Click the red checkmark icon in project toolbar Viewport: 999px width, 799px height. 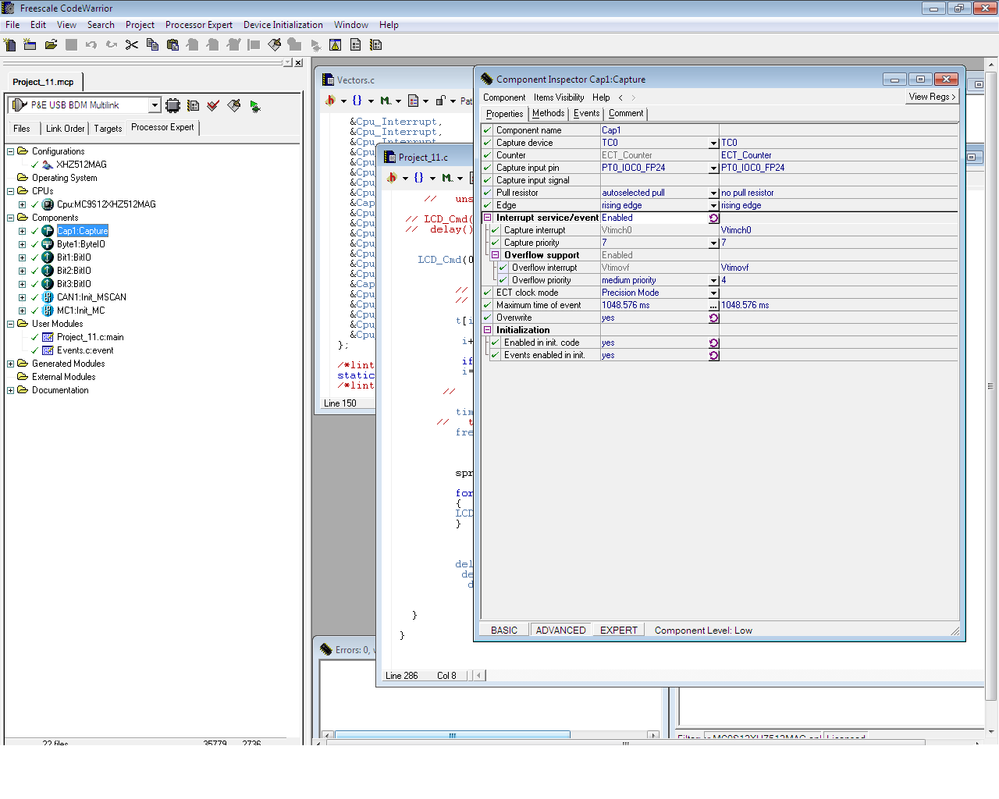click(x=213, y=106)
